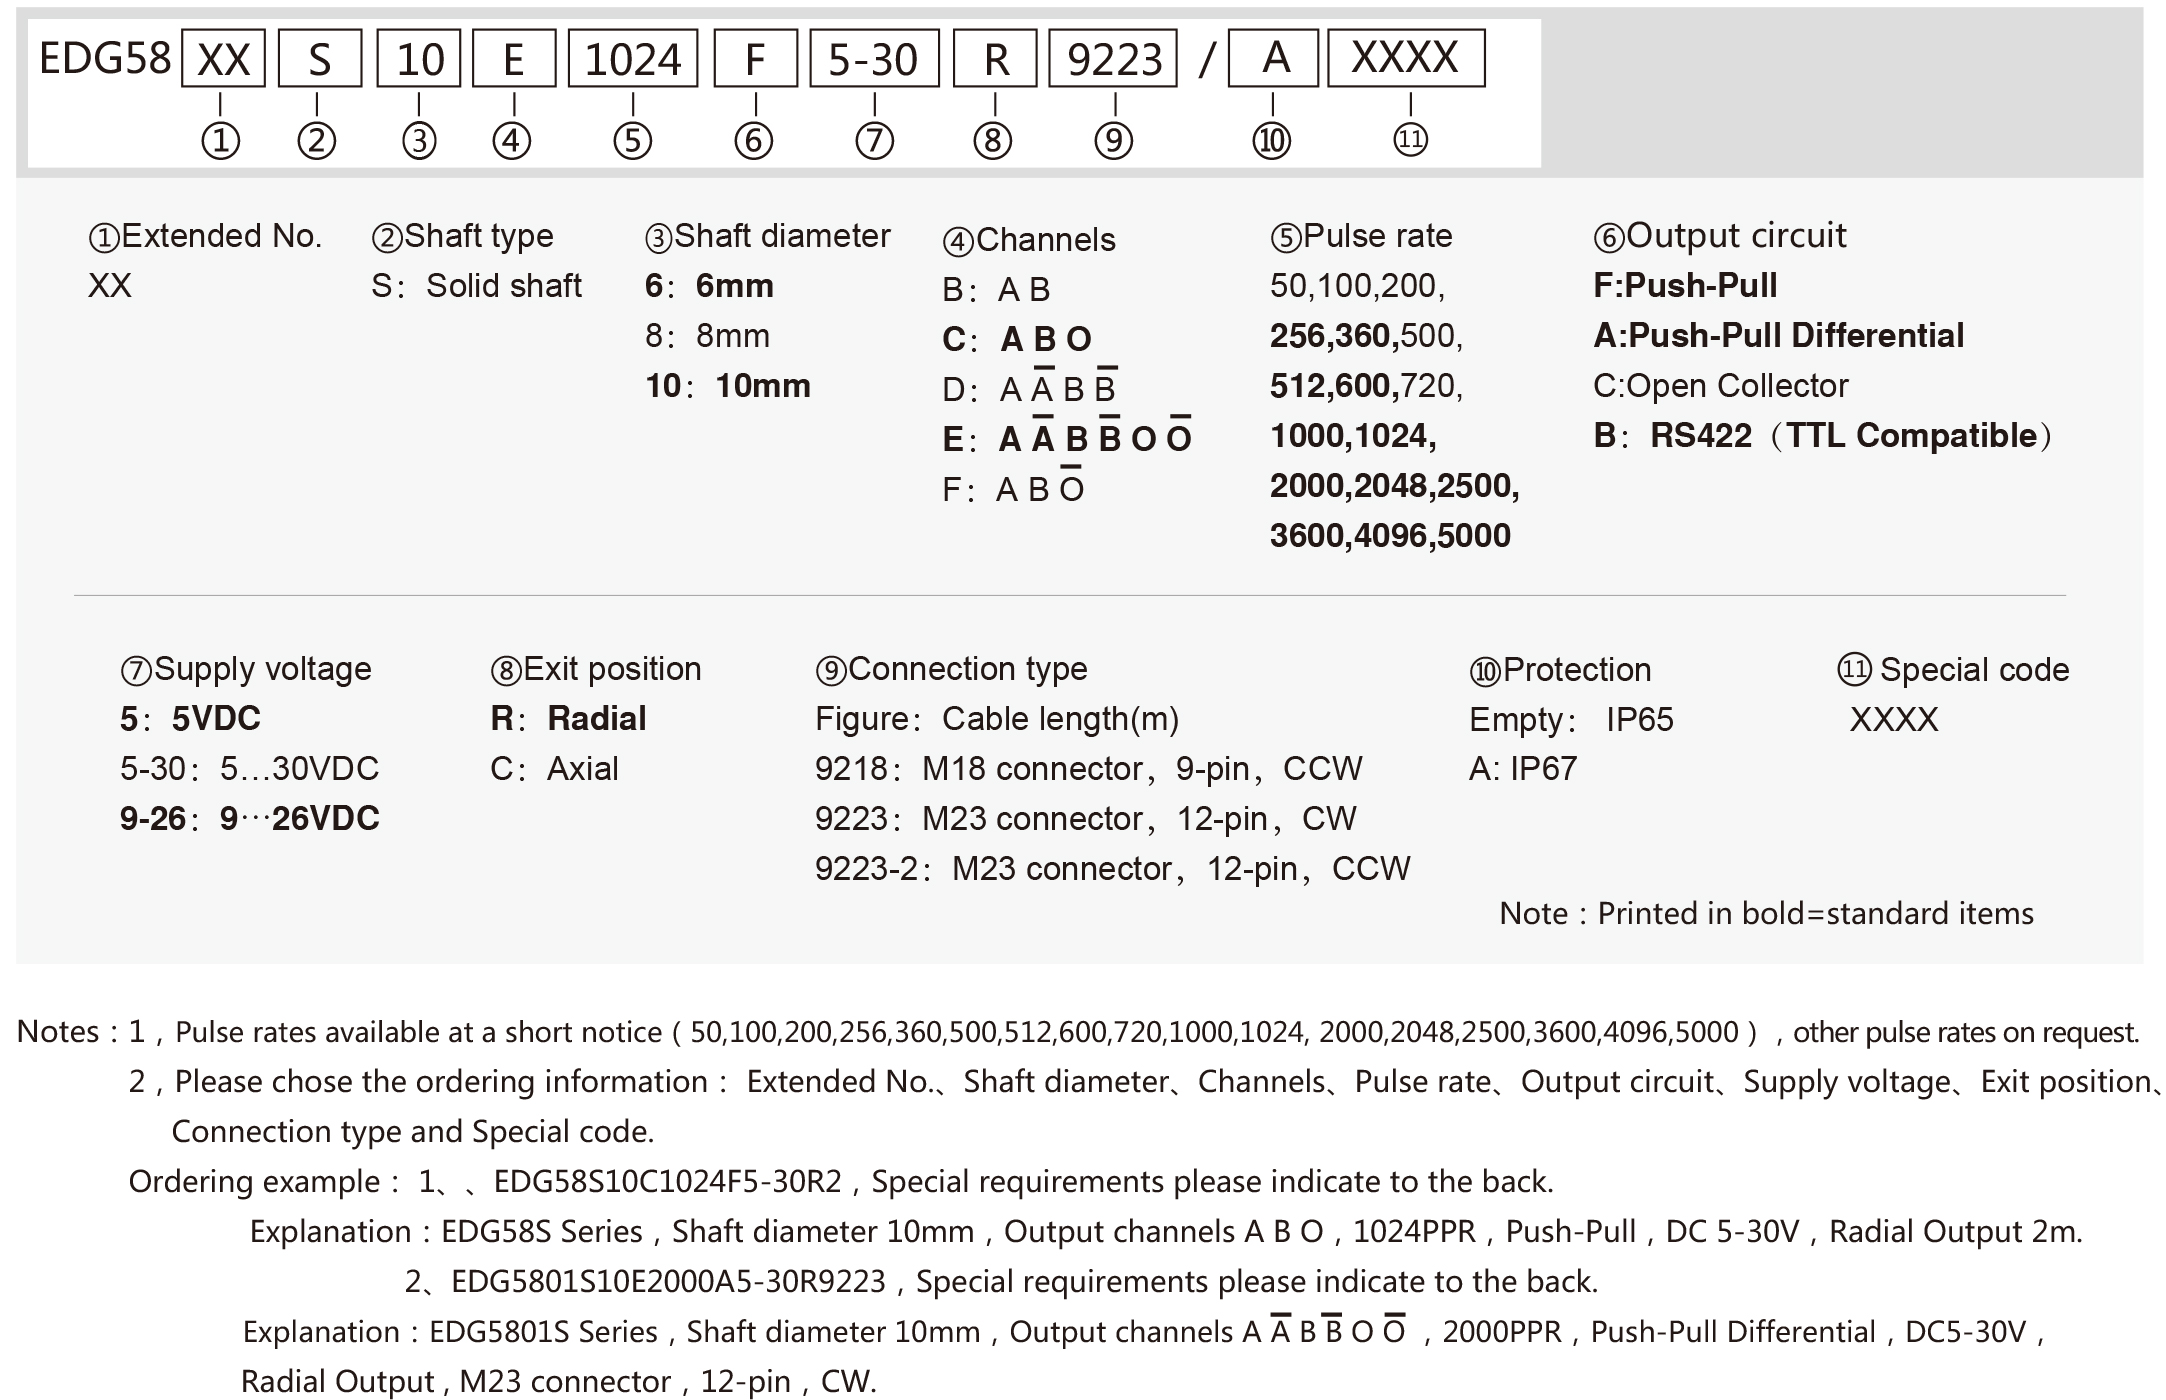Click '50,100,200,' pulse rate line
This screenshot has height=1400, width=2166.
(x=1358, y=287)
